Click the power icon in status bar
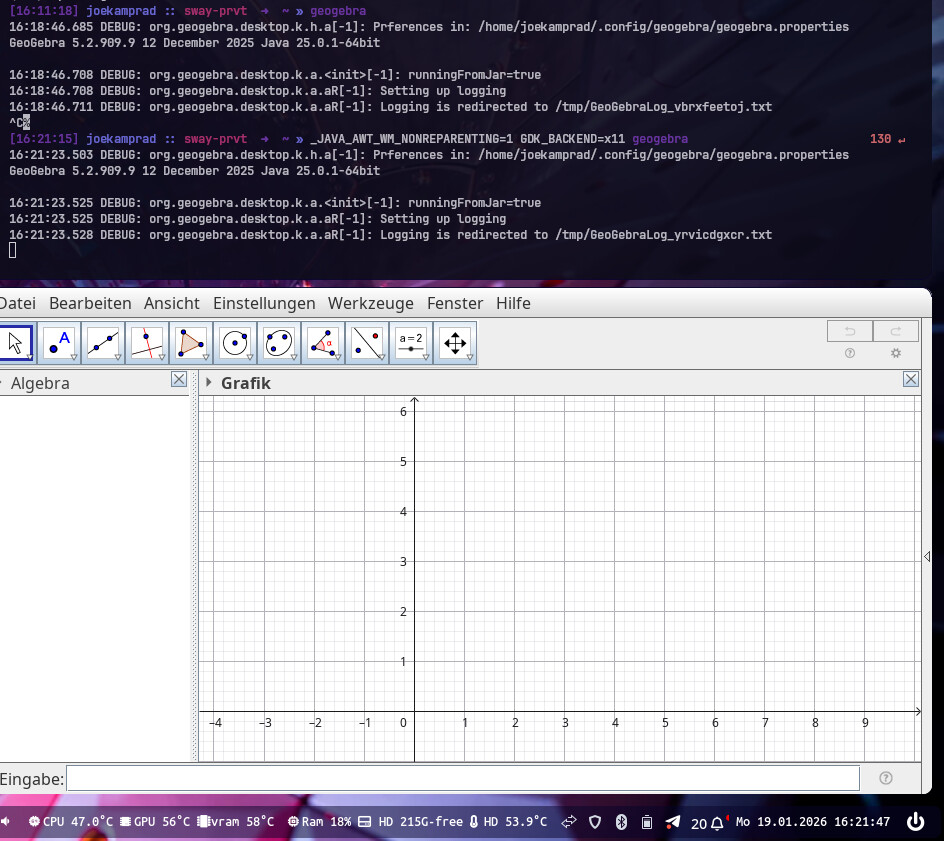Screen dimensions: 944x841 tap(915, 822)
